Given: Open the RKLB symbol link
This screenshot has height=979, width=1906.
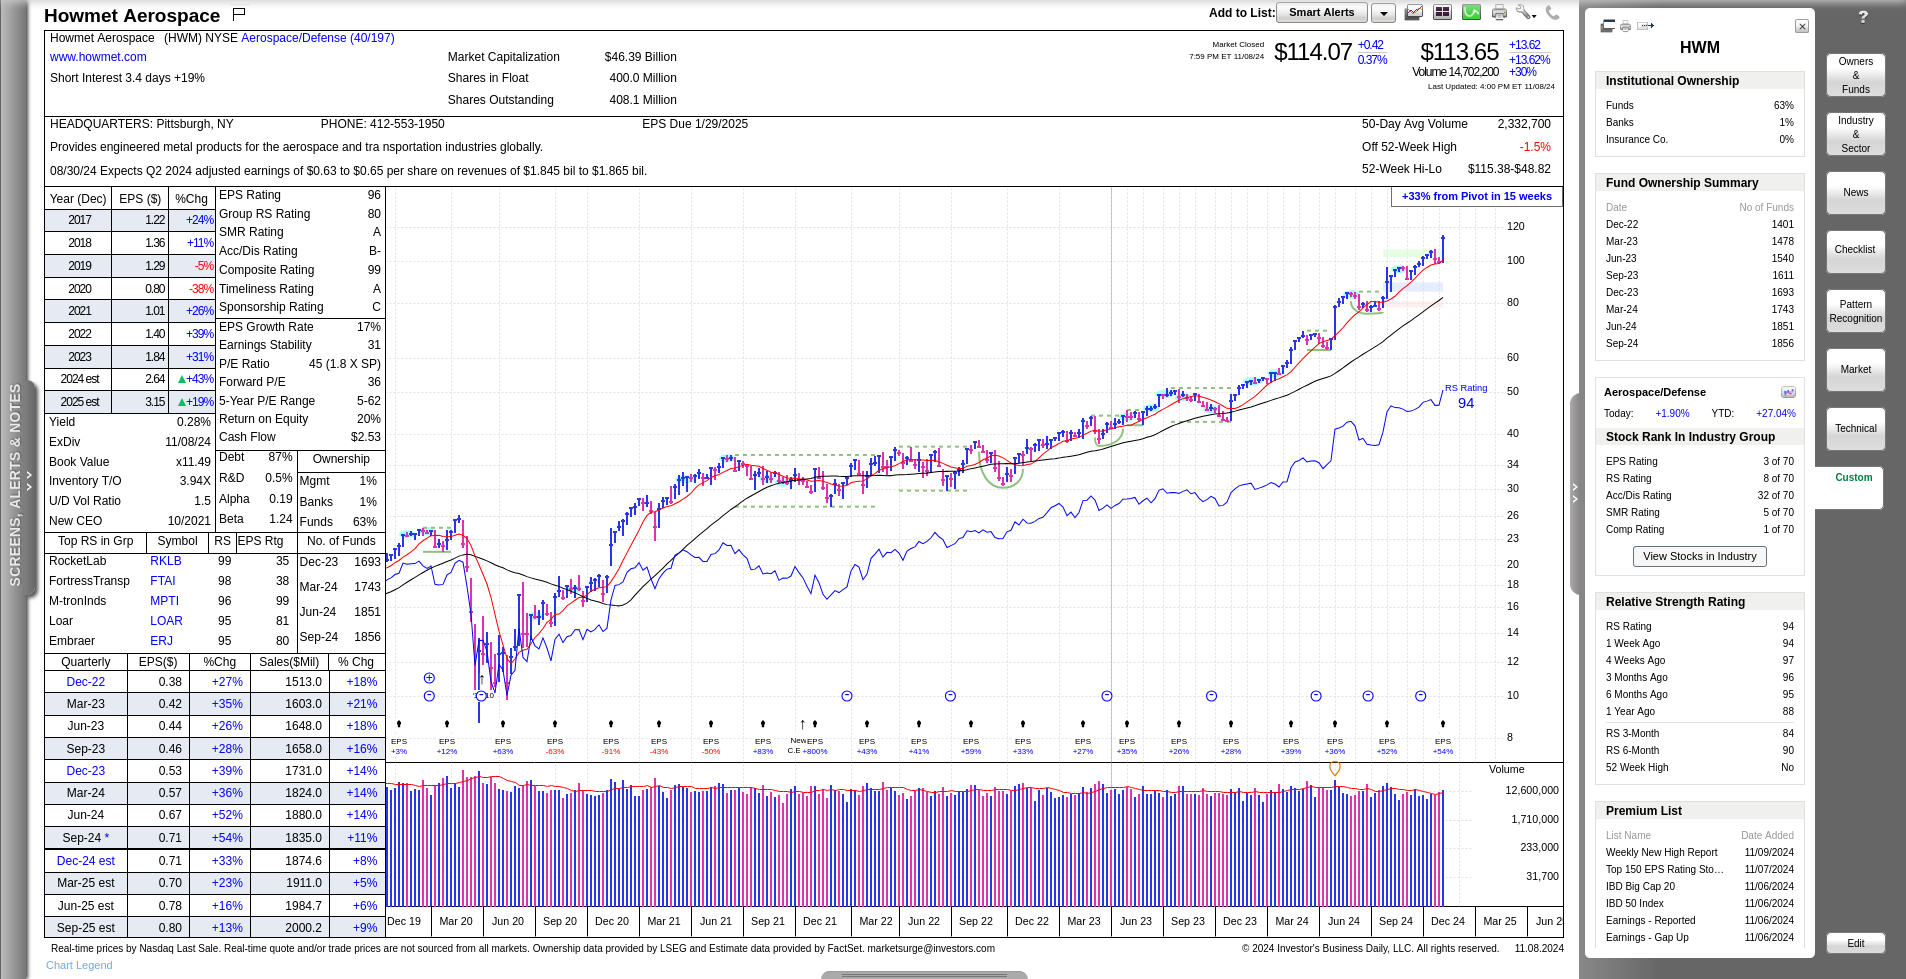Looking at the screenshot, I should [166, 561].
